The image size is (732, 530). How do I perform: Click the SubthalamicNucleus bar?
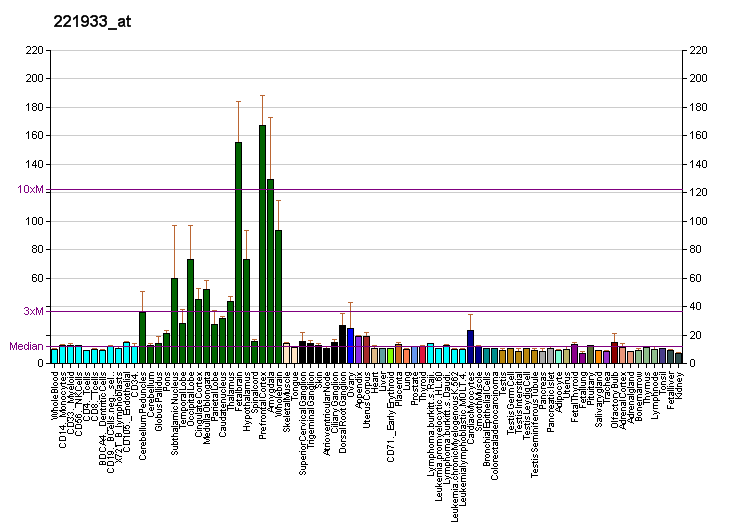pyautogui.click(x=174, y=320)
